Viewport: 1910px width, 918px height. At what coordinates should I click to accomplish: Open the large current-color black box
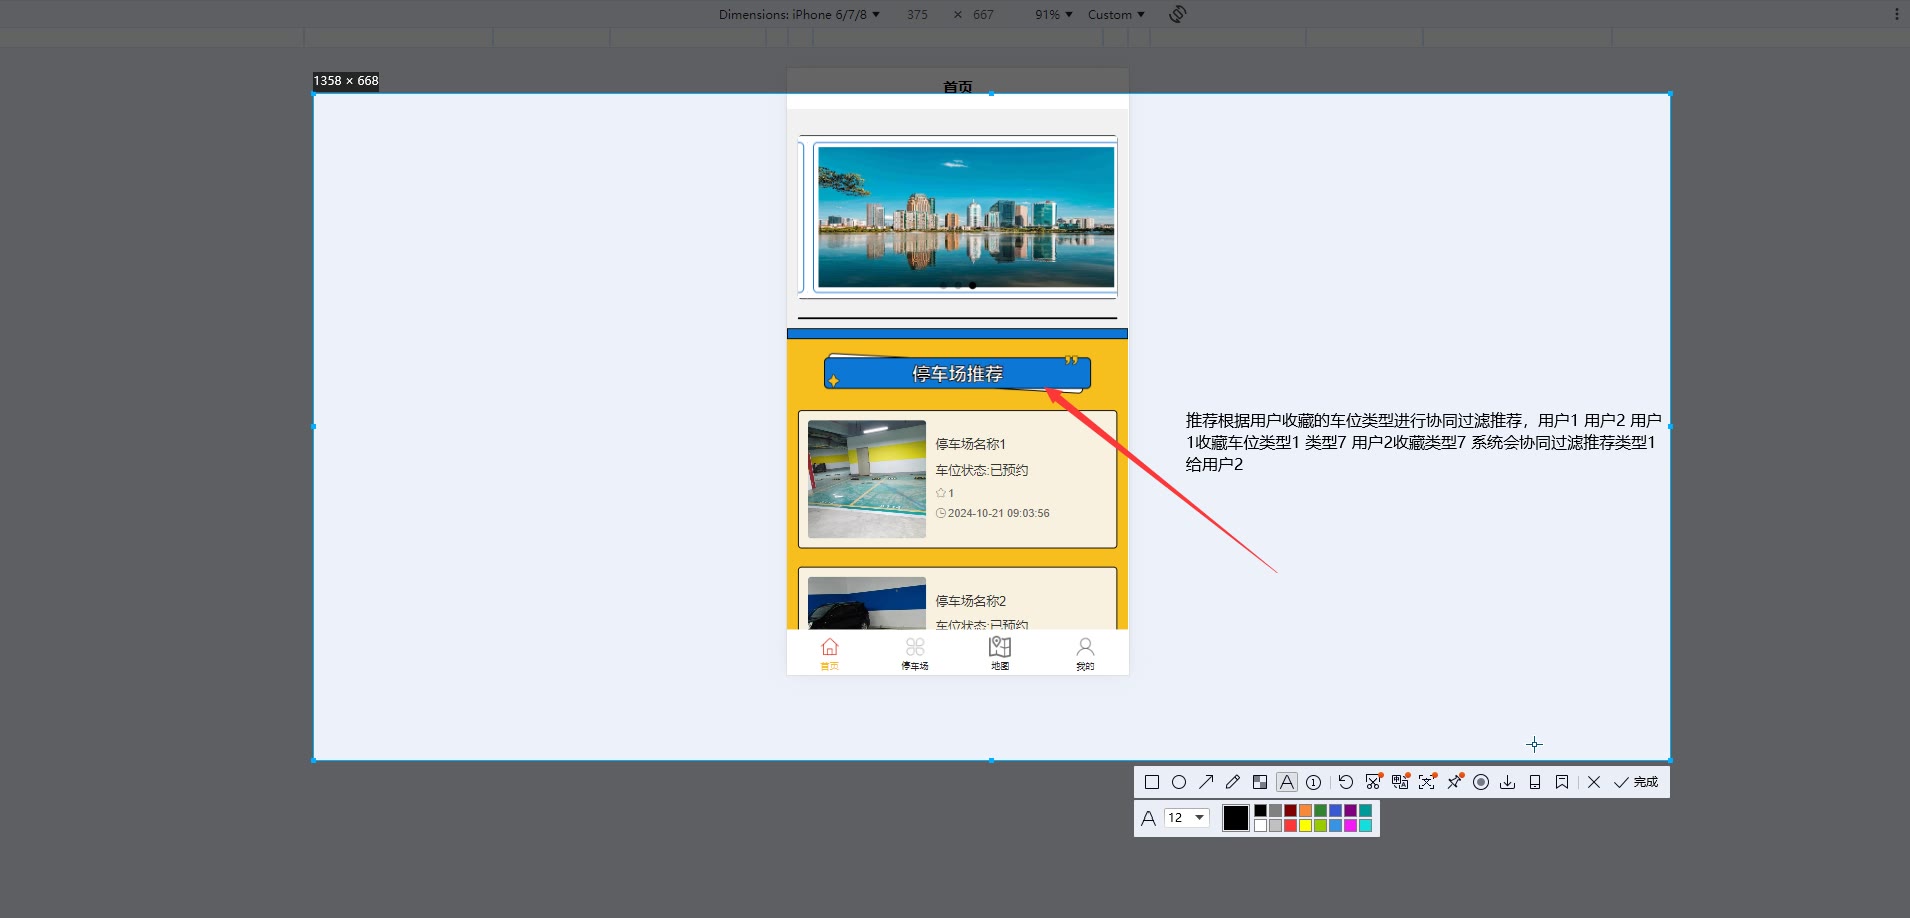[x=1236, y=818]
